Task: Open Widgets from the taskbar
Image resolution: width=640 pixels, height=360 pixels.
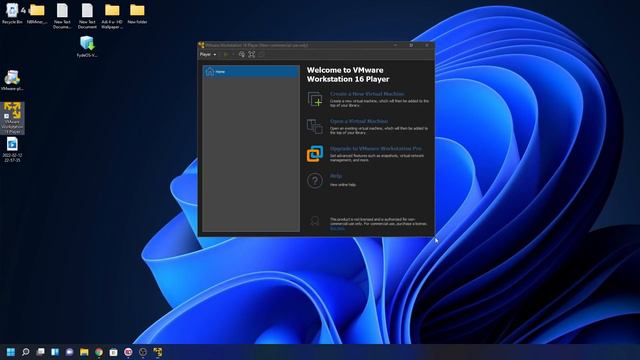Action: 55,352
